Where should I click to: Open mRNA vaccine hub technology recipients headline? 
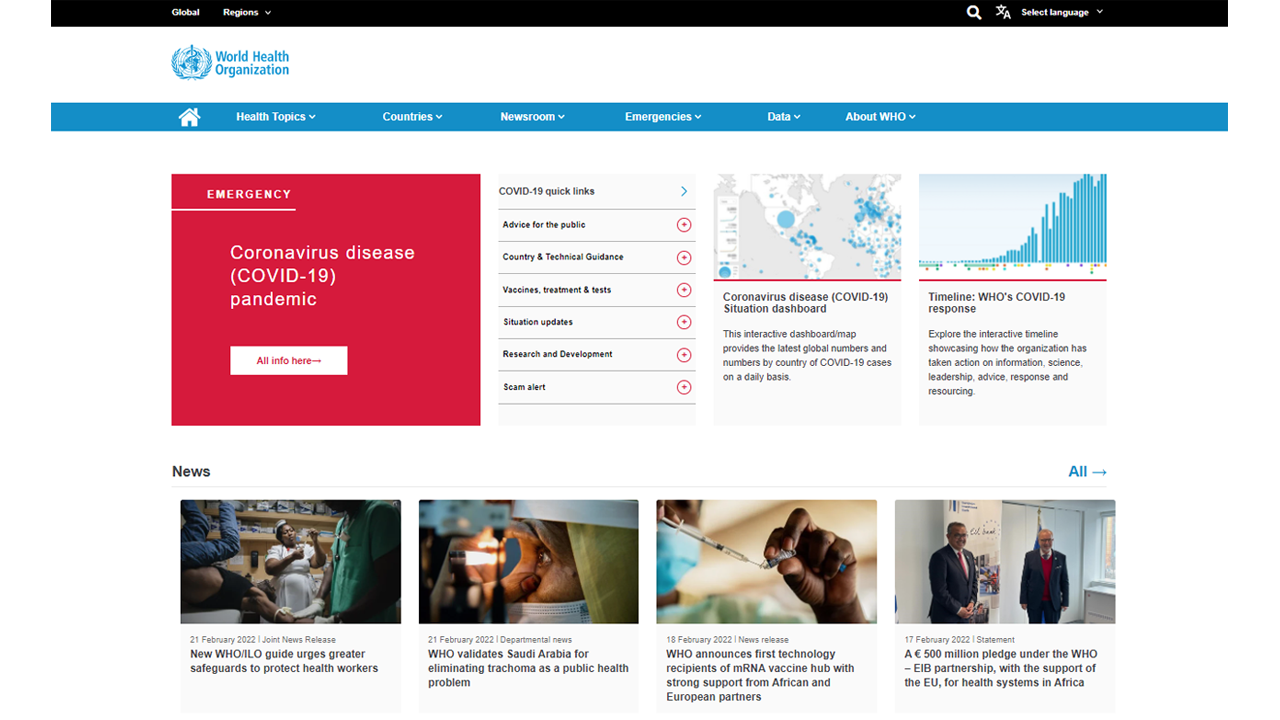(x=760, y=675)
